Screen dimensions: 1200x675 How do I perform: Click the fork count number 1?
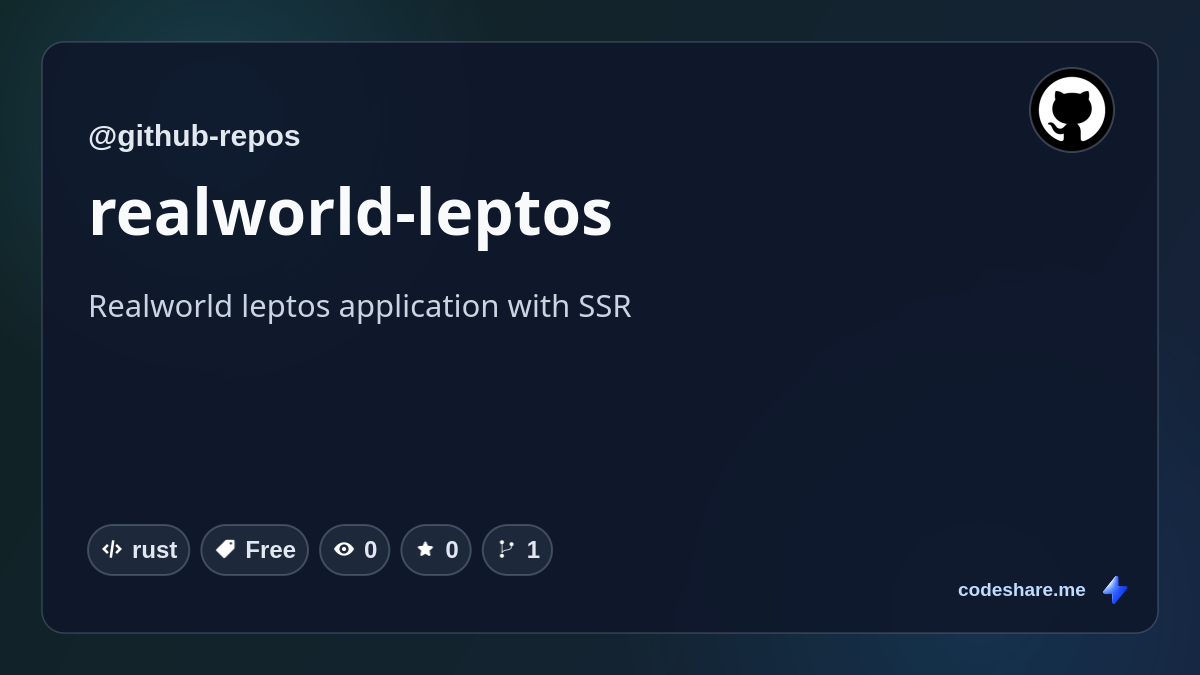pos(533,550)
